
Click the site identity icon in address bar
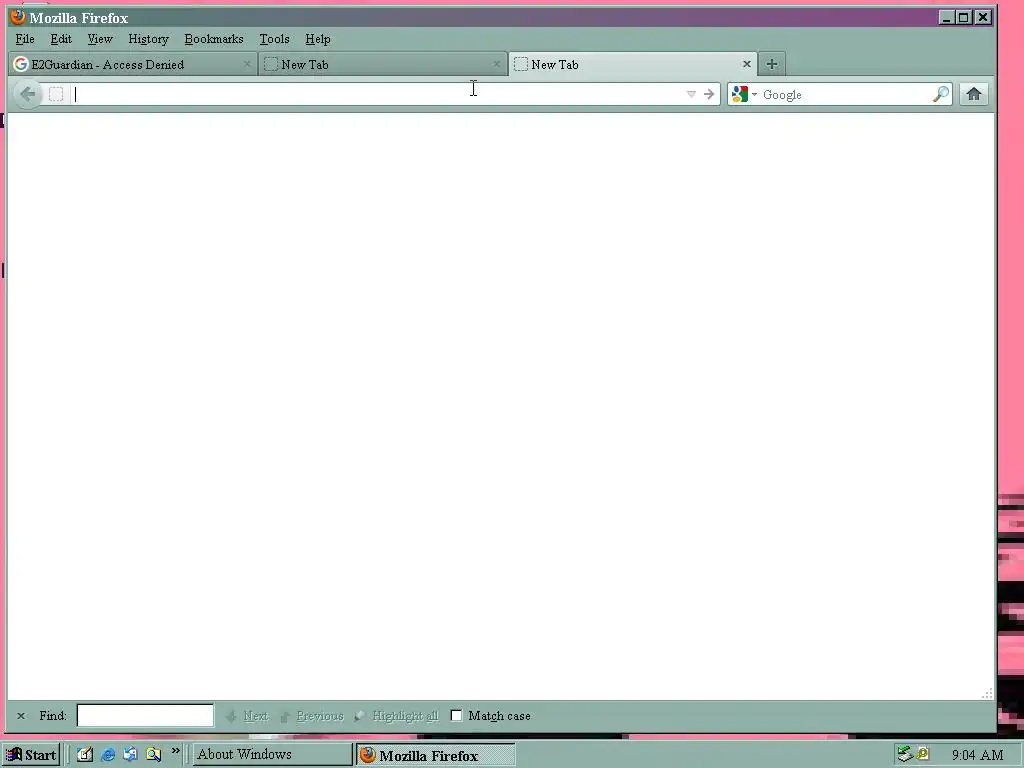[x=56, y=94]
